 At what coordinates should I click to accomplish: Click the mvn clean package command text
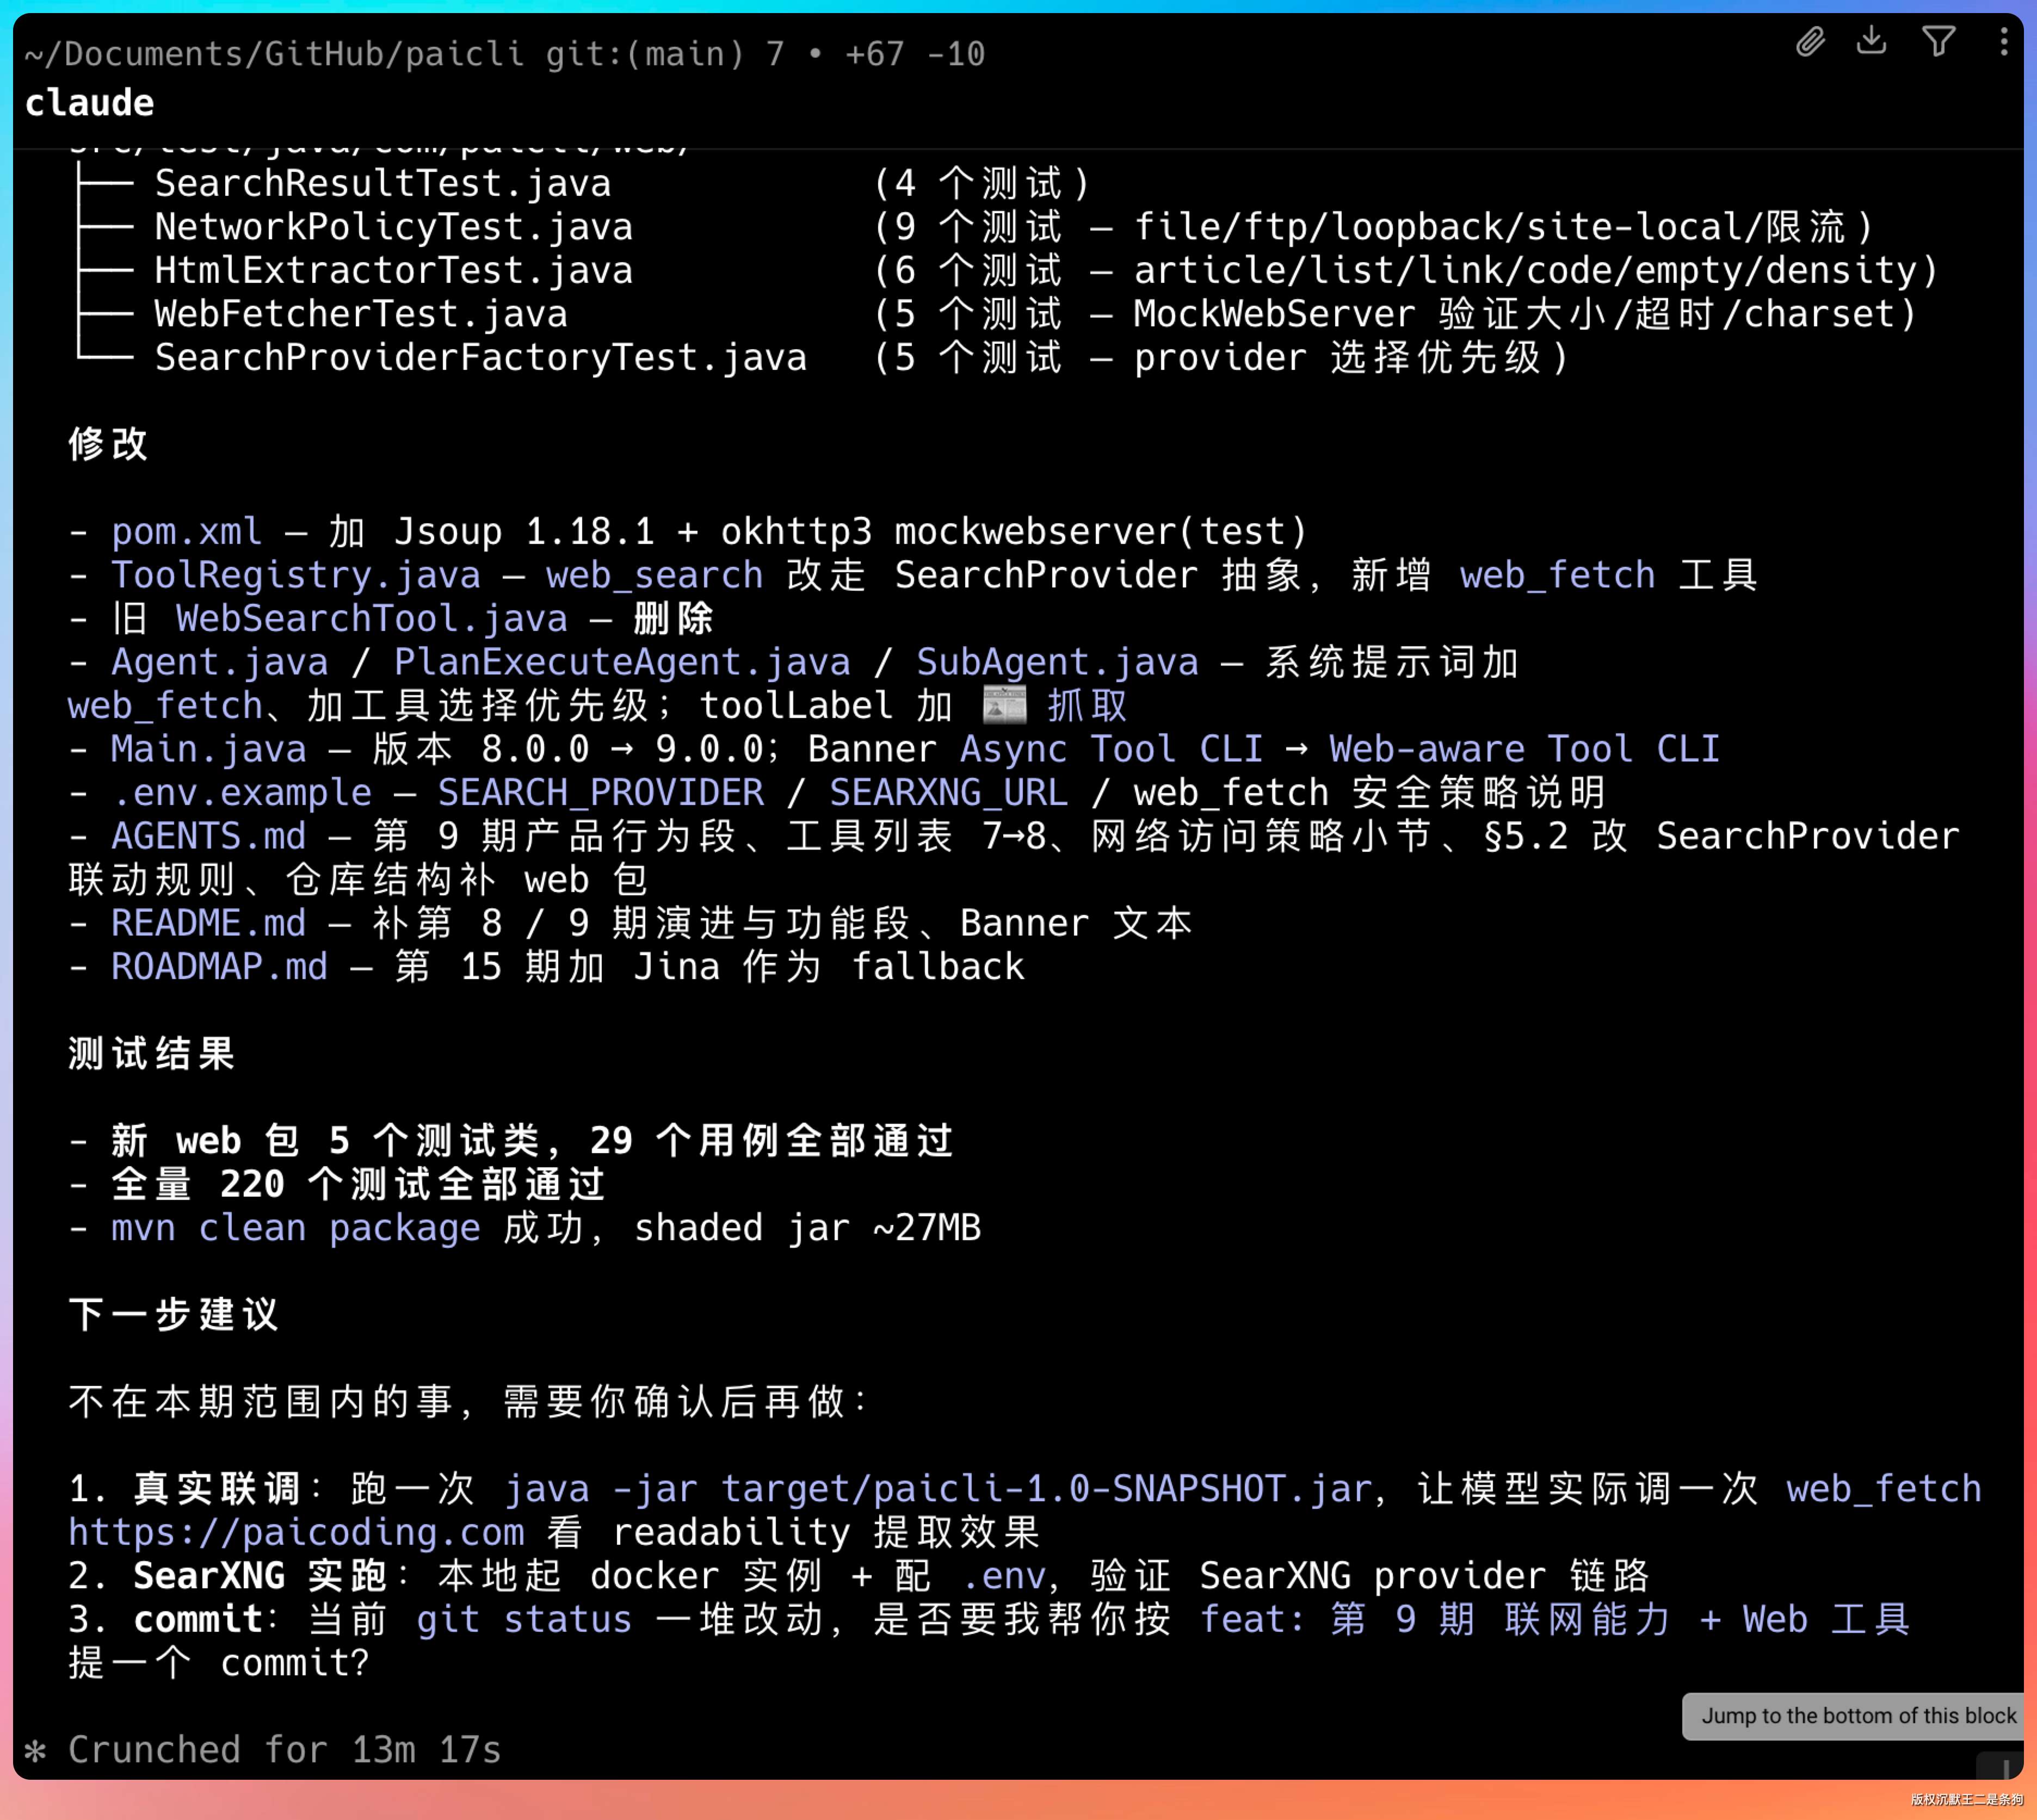(x=295, y=1227)
